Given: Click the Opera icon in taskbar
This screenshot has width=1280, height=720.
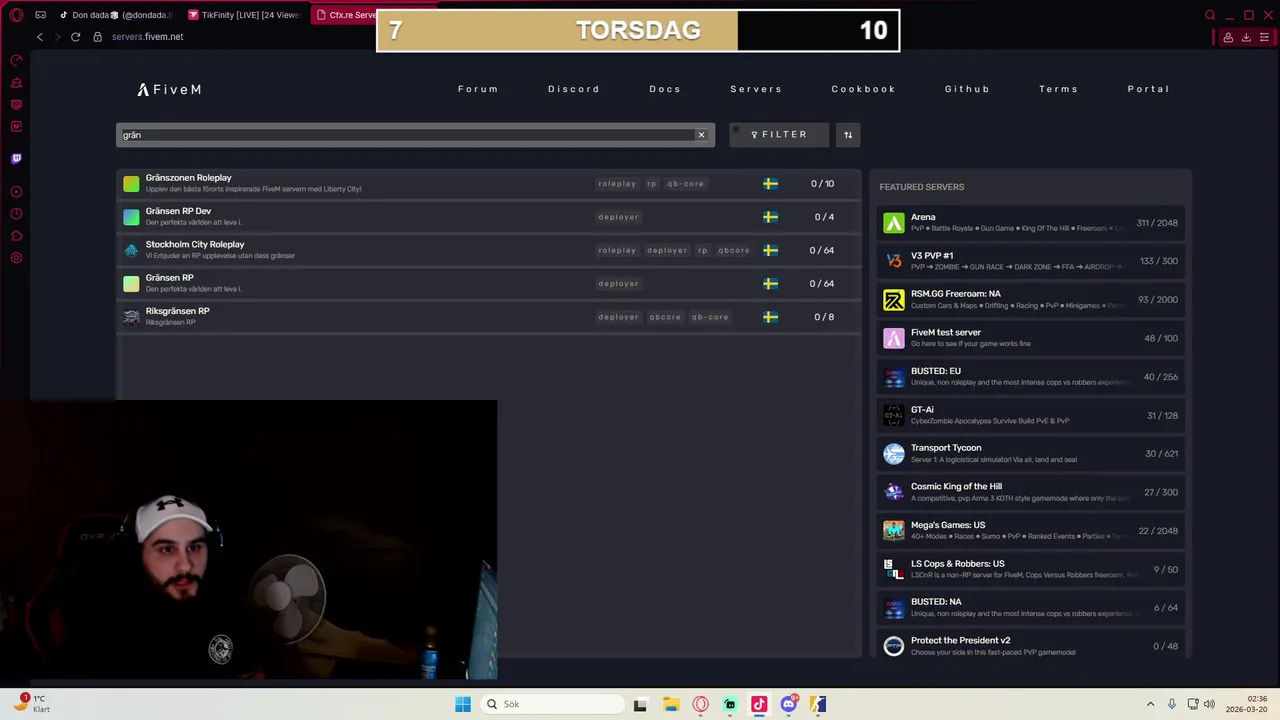Looking at the screenshot, I should [x=700, y=704].
